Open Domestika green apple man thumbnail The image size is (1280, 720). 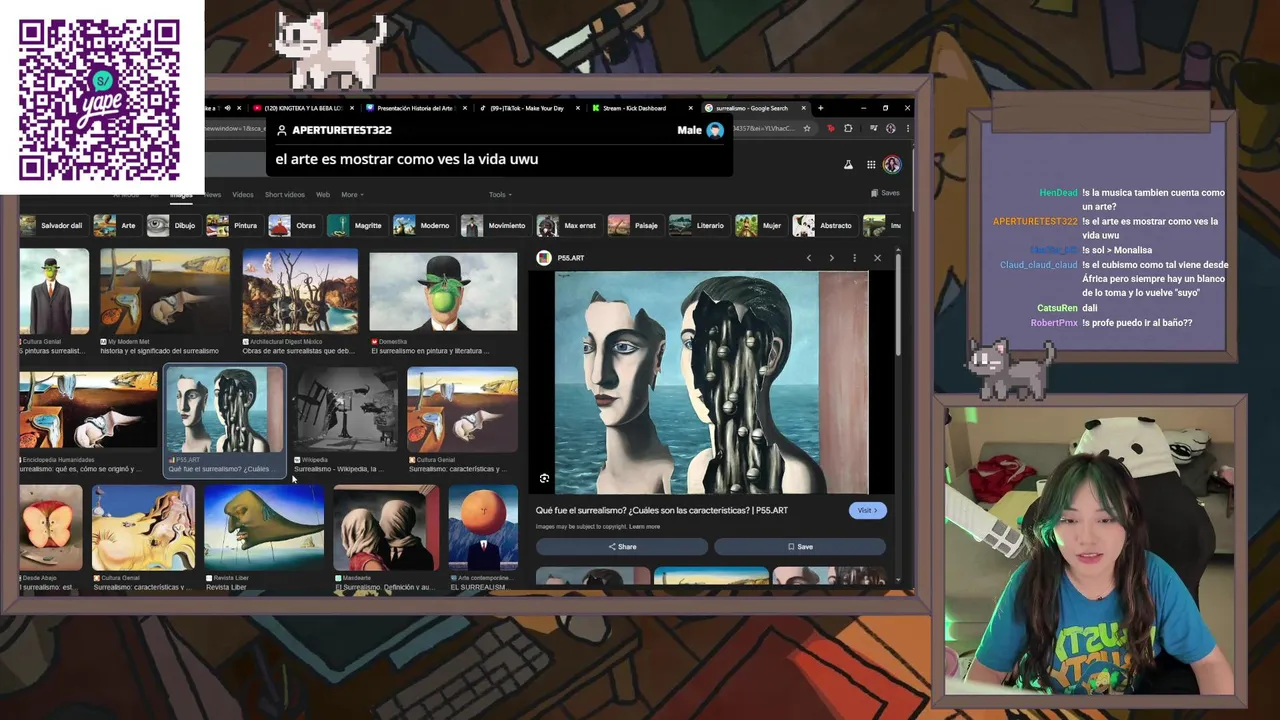(443, 291)
